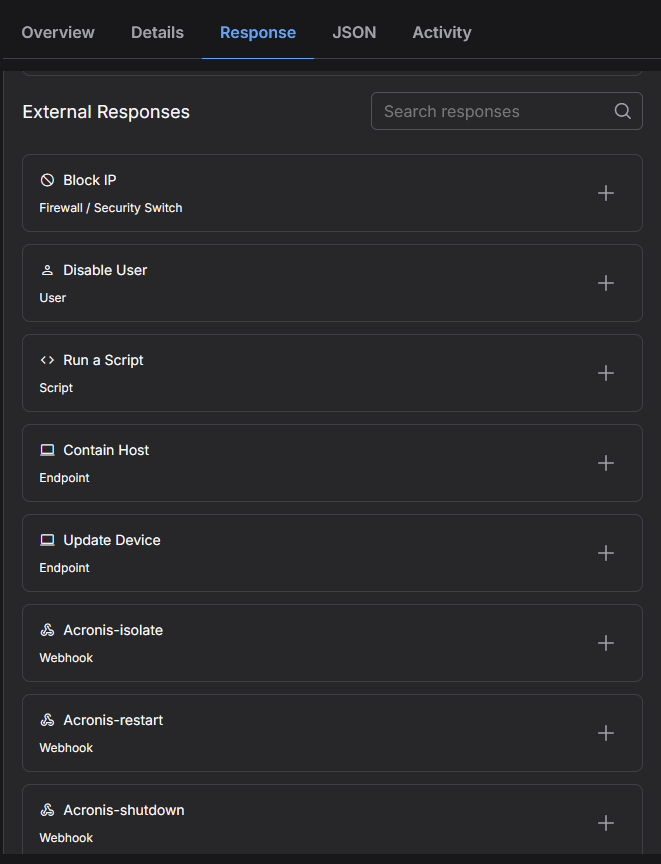
Task: Click the Block IP prohibited-circle icon
Action: (x=47, y=180)
